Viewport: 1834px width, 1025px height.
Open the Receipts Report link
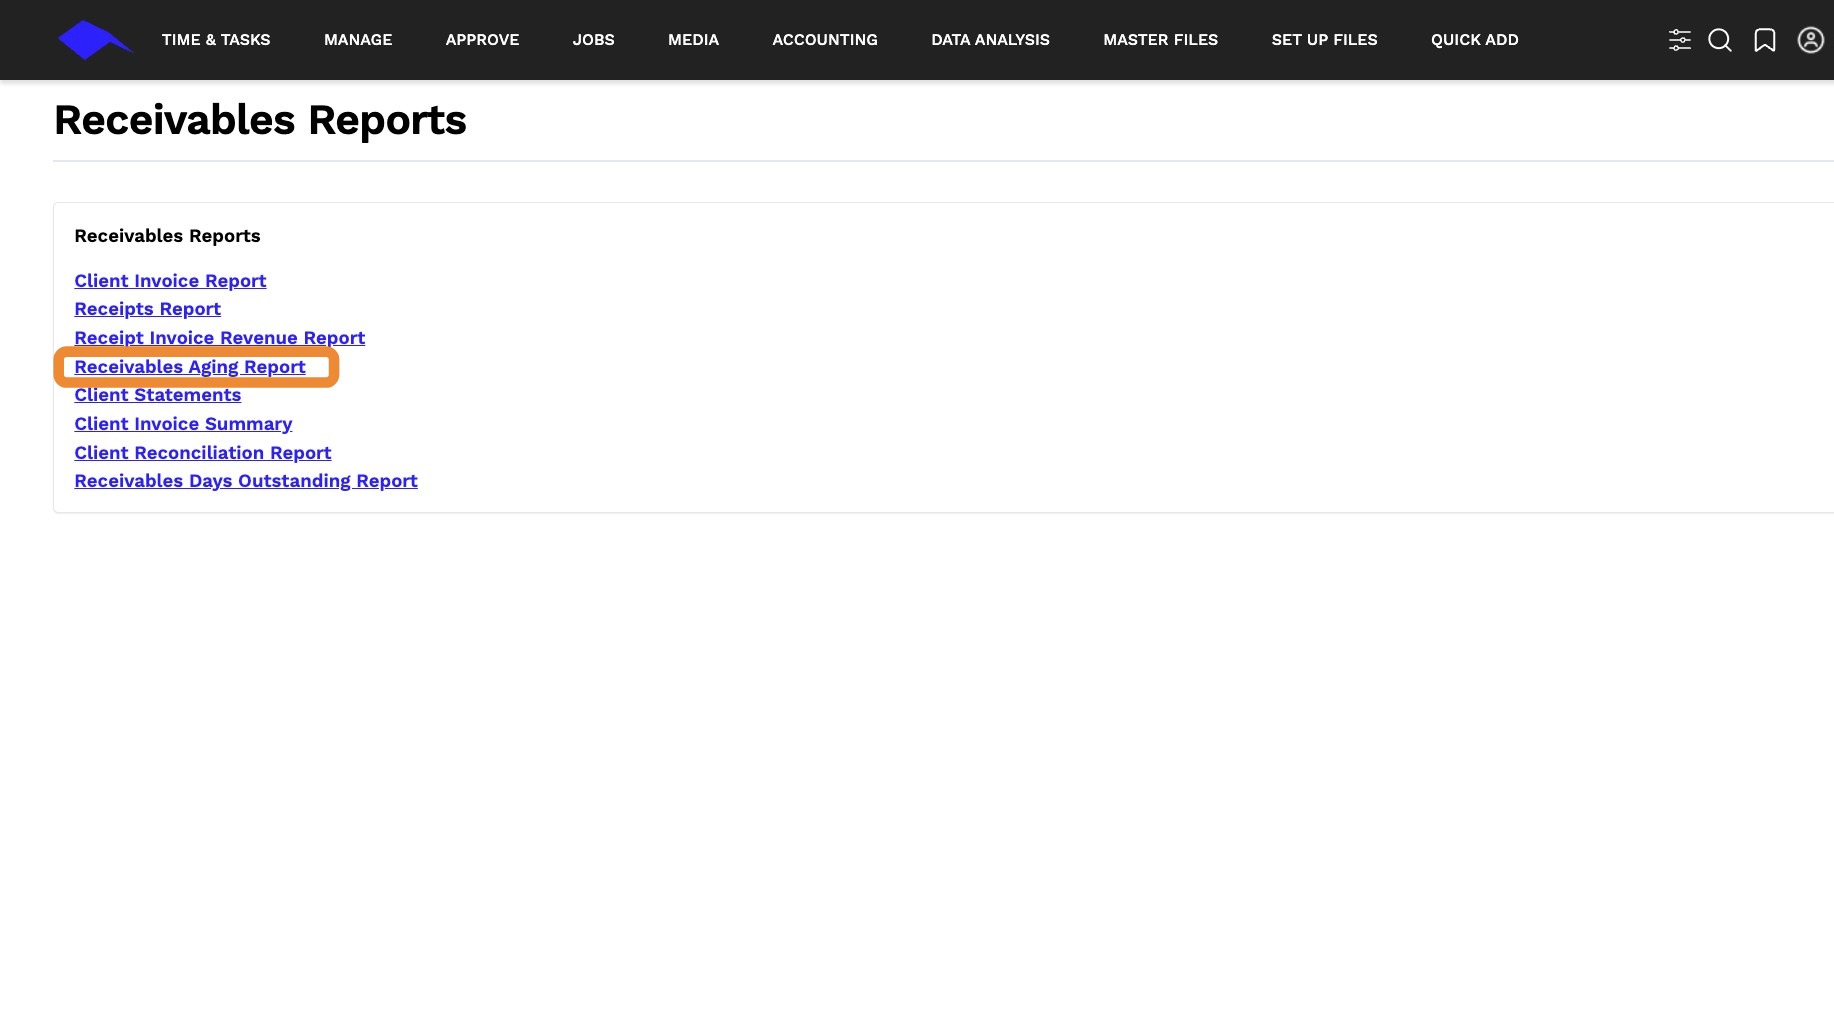pos(147,309)
